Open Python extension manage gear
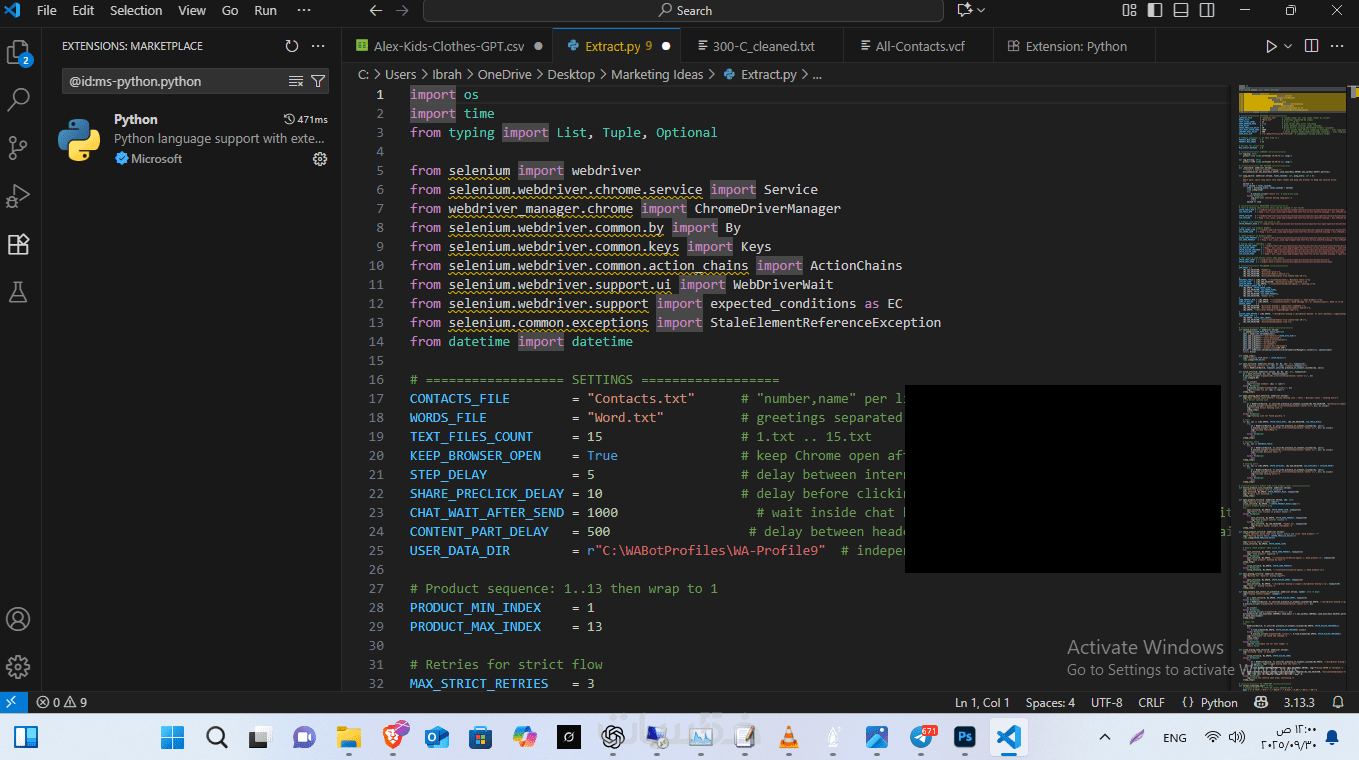 pos(320,159)
